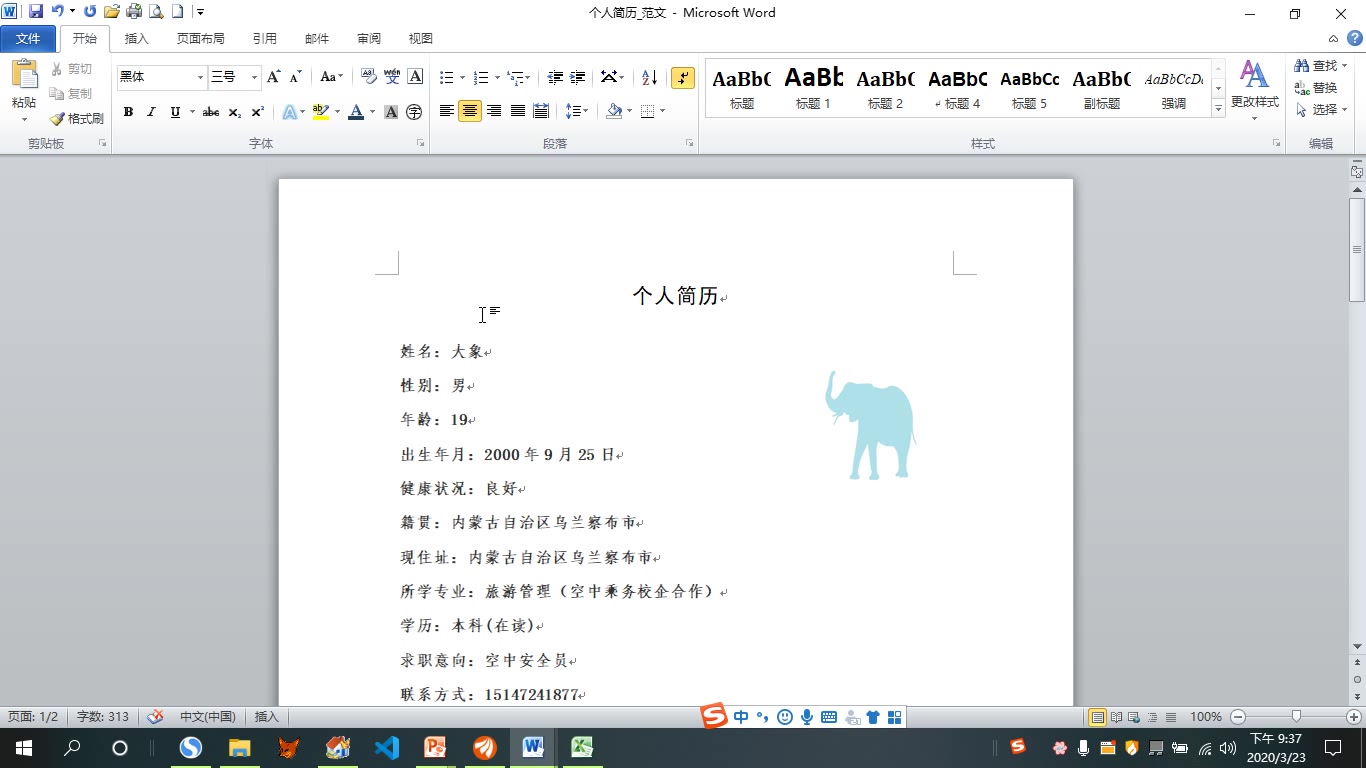Toggle italic formatting

[x=150, y=111]
